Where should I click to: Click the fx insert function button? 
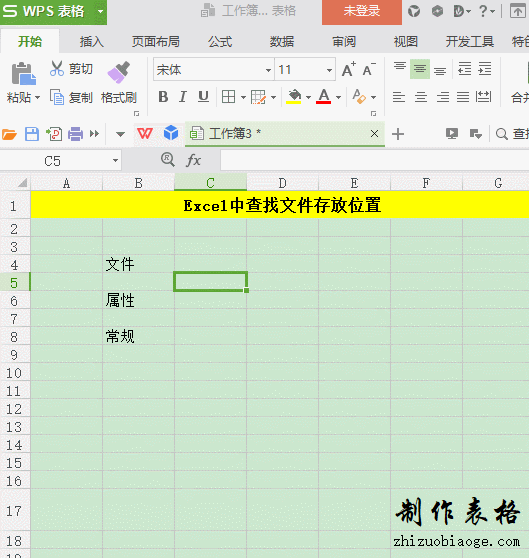[194, 160]
